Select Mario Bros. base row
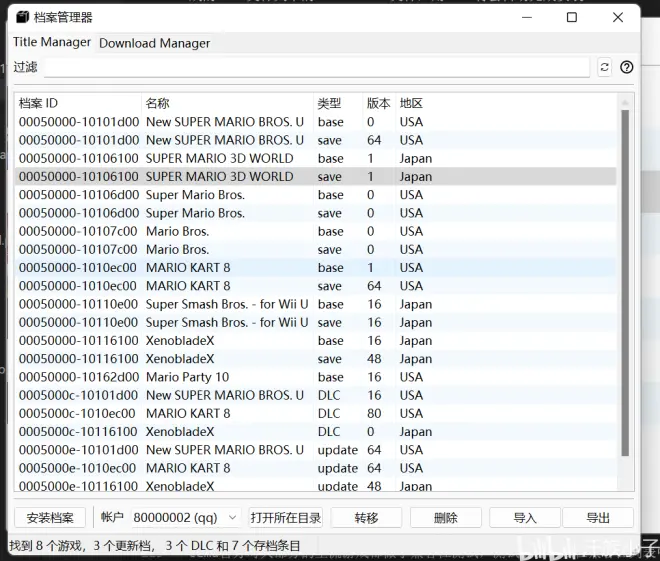660x561 pixels. coord(316,231)
